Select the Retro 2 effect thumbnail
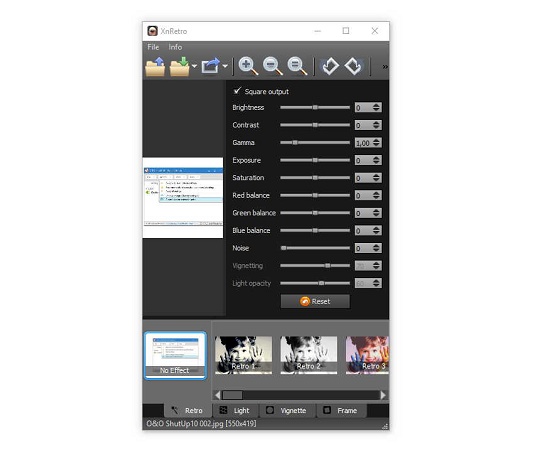This screenshot has height=452, width=550. 309,355
